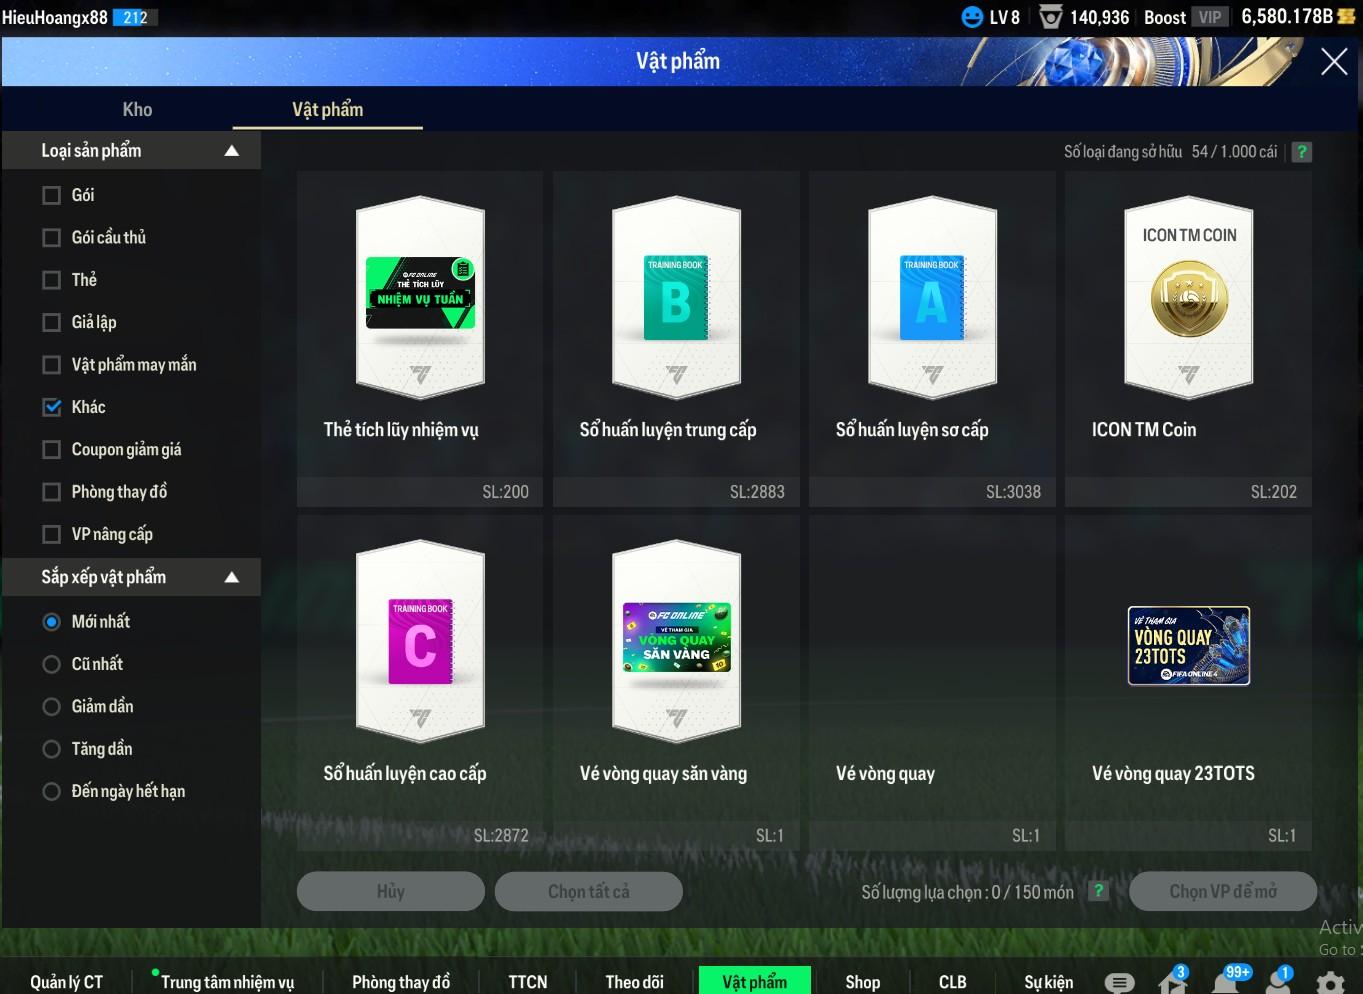Switch to the Kho tab
Image resolution: width=1363 pixels, height=994 pixels.
pyautogui.click(x=137, y=110)
